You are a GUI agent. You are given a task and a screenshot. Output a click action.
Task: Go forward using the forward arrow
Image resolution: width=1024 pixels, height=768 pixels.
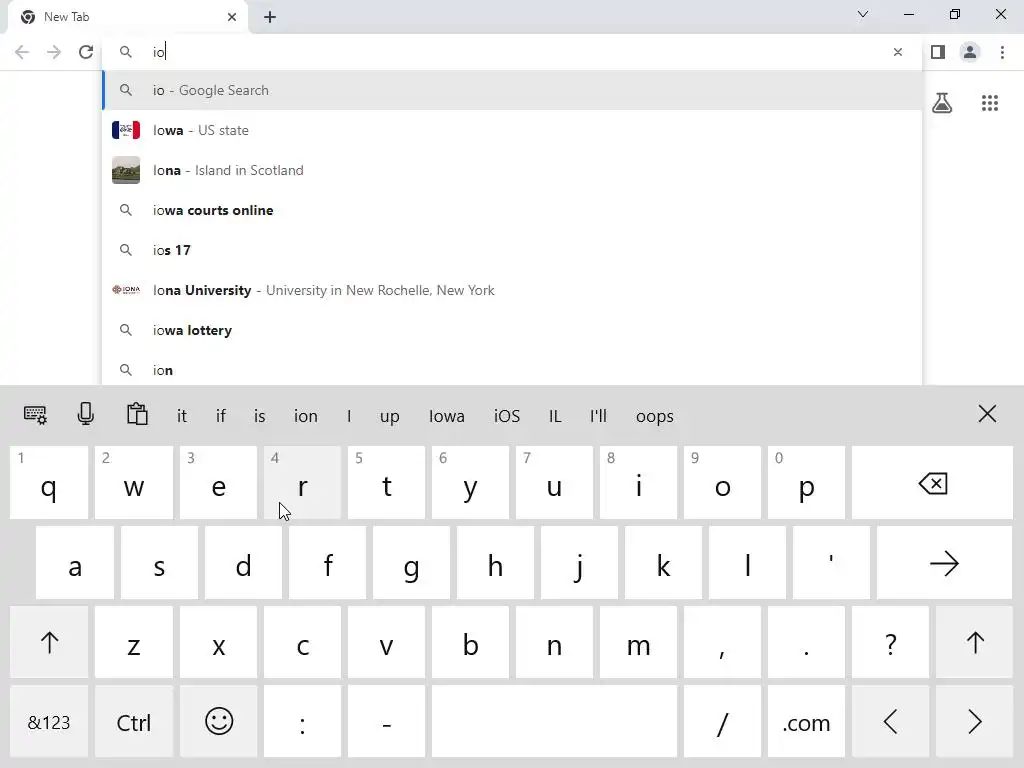[54, 52]
